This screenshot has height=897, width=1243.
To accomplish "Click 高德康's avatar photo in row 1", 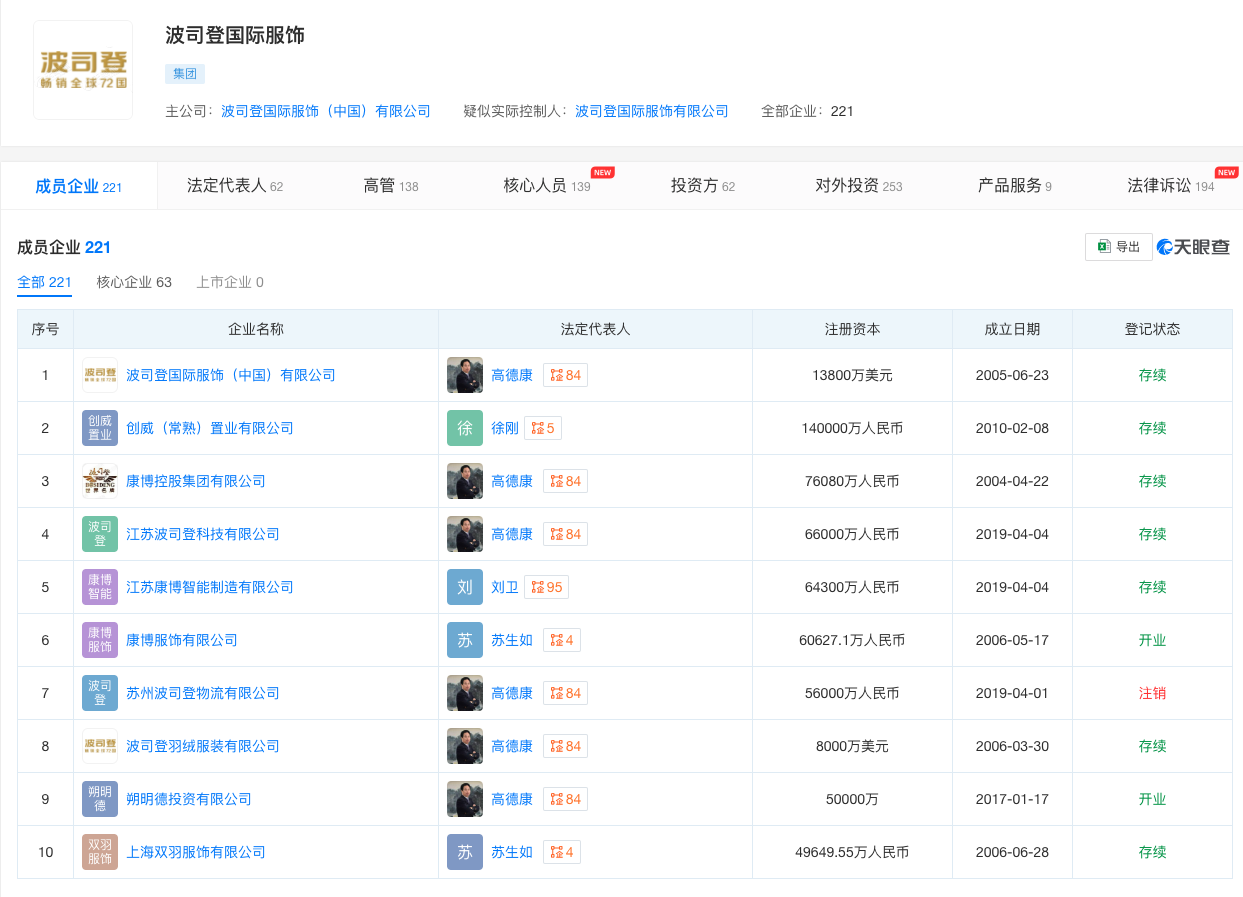I will 464,374.
